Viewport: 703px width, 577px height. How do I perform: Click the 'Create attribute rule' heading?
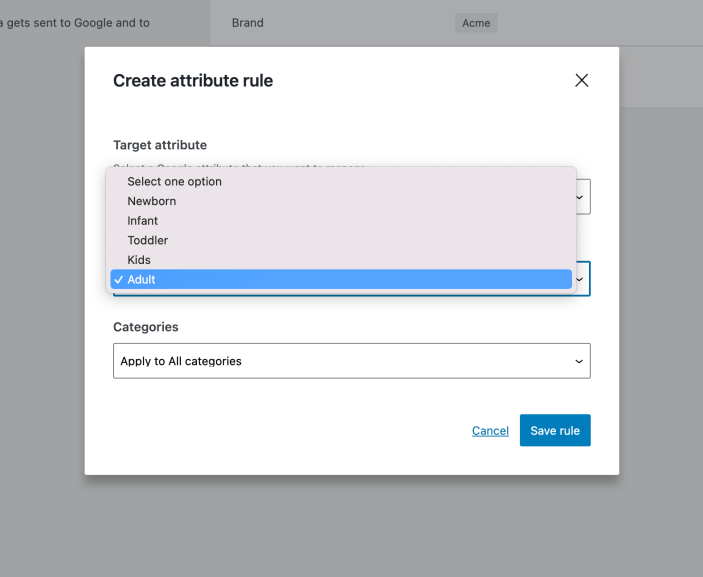[193, 81]
